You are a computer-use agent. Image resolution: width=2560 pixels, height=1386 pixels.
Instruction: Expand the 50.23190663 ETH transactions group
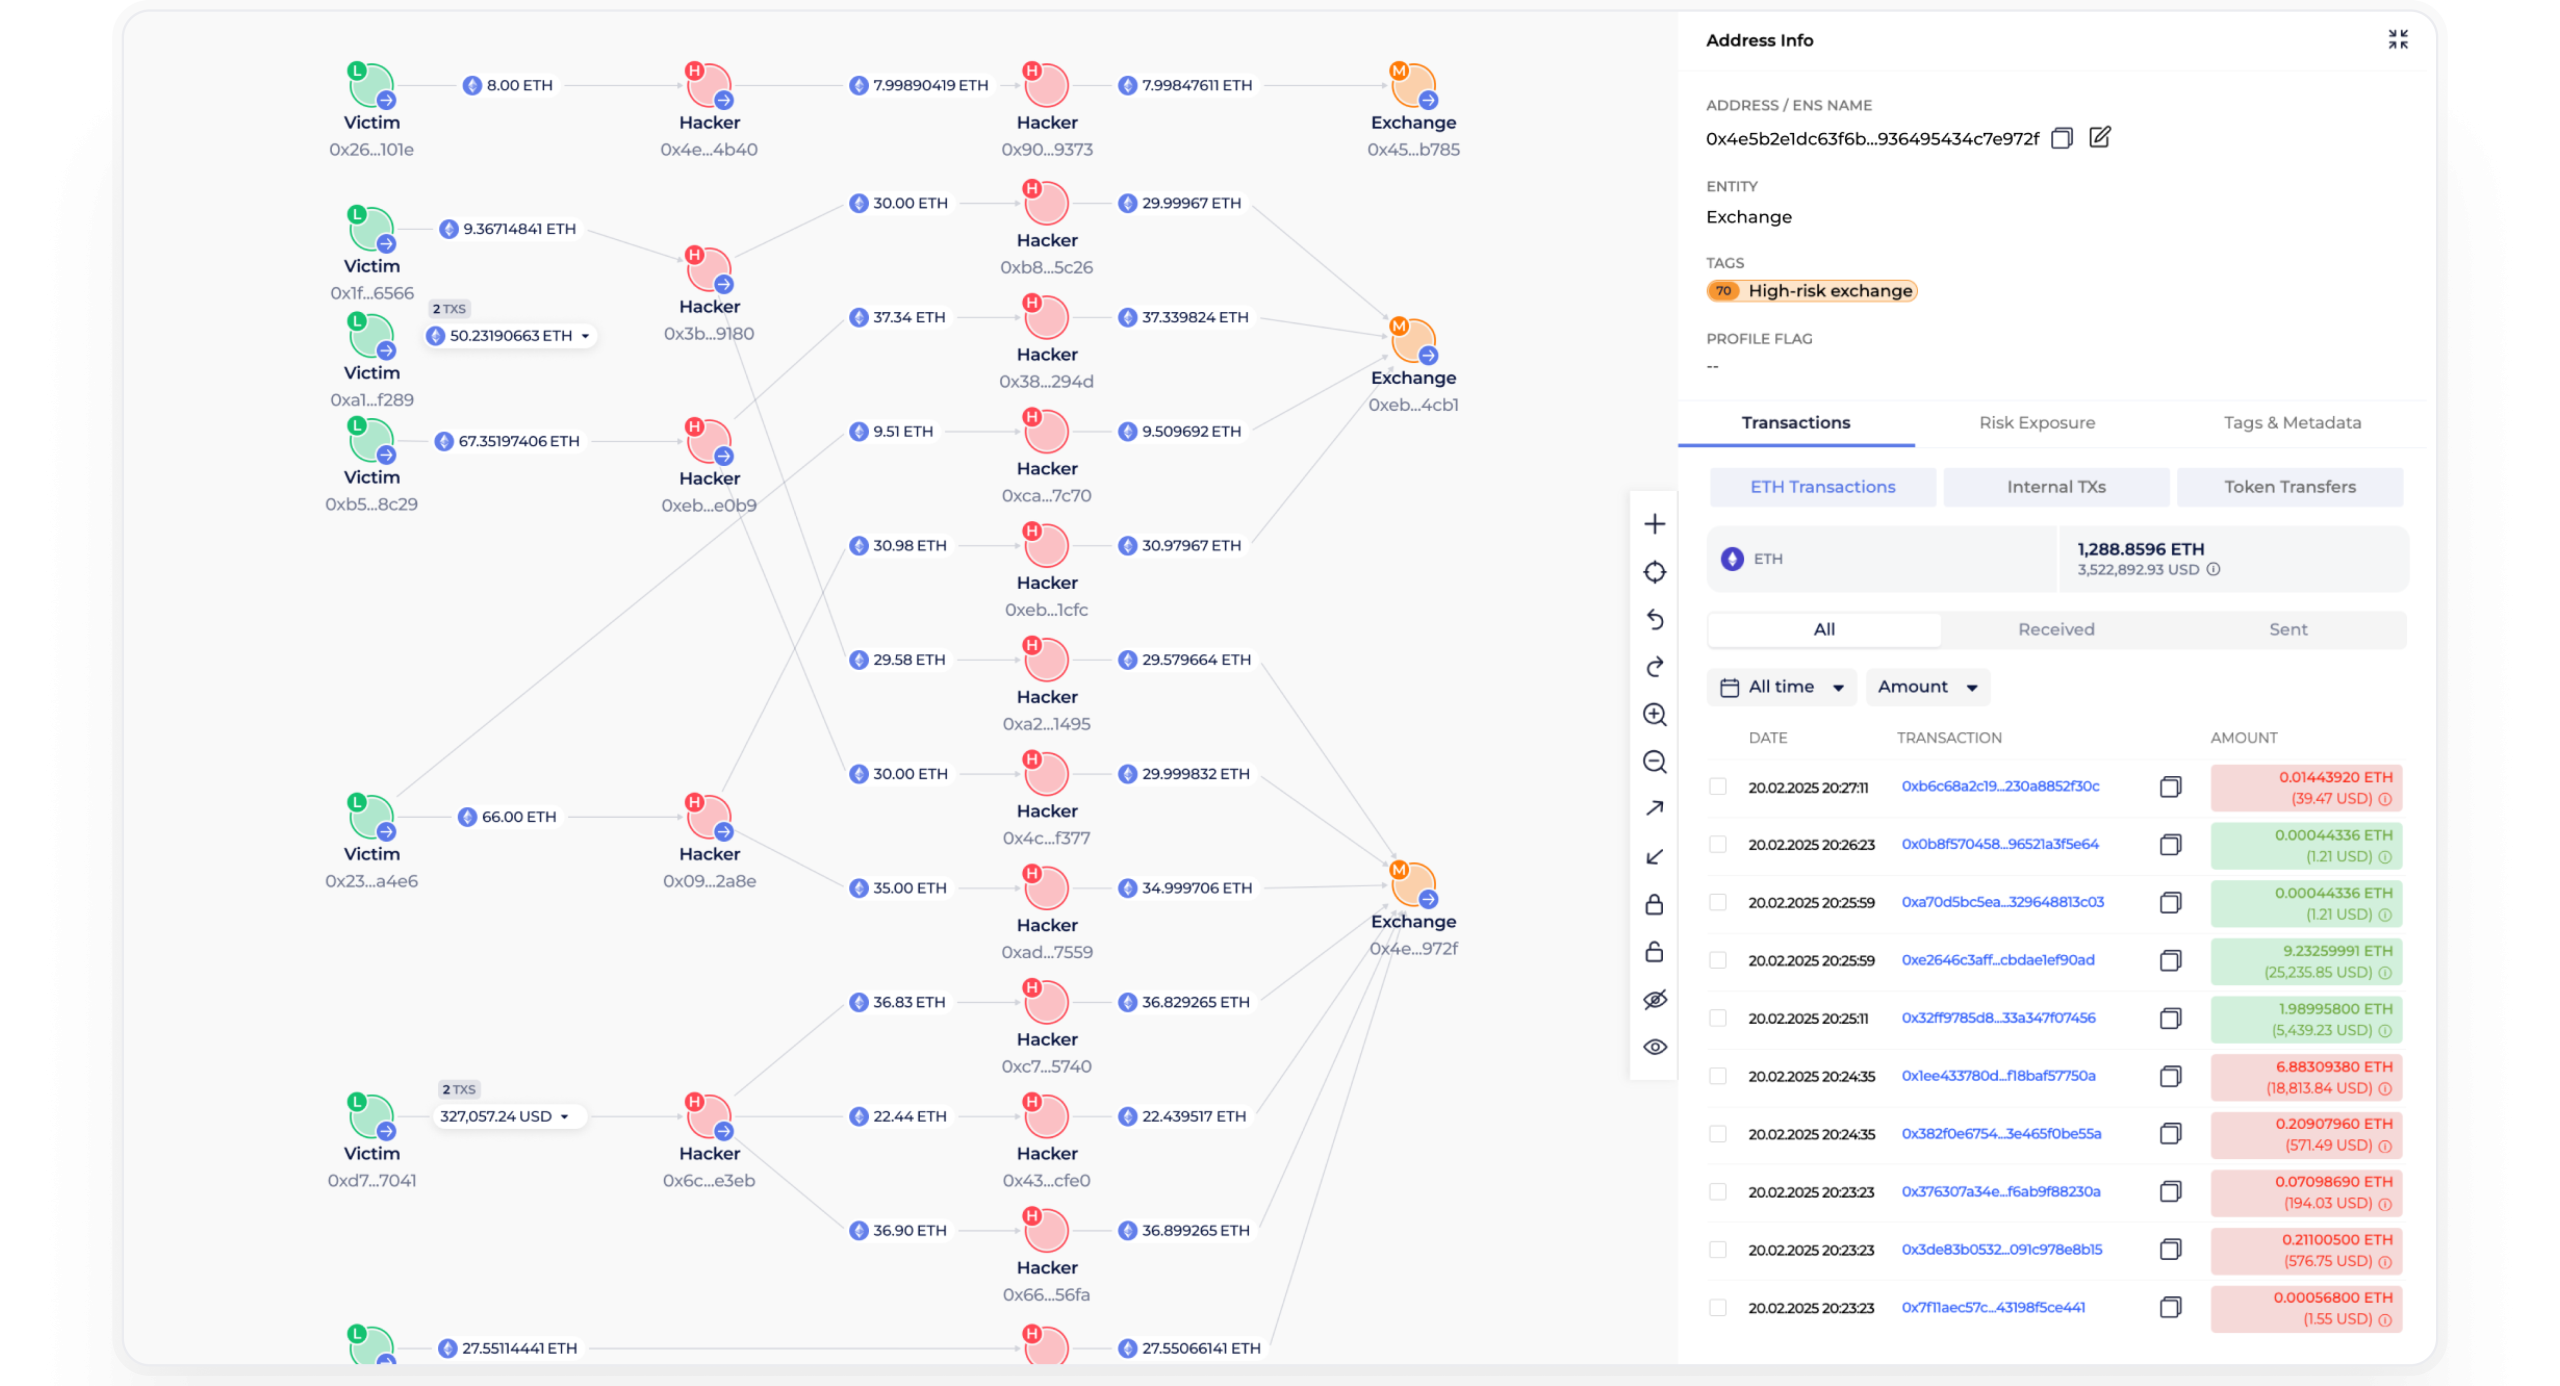[x=585, y=336]
